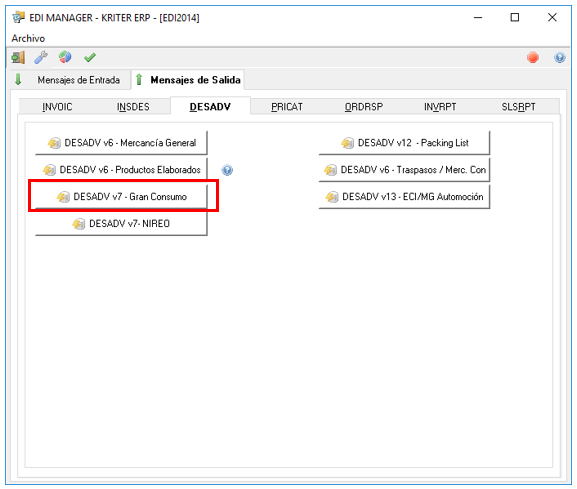
Task: Click the exit door toolbar icon
Action: pyautogui.click(x=18, y=57)
